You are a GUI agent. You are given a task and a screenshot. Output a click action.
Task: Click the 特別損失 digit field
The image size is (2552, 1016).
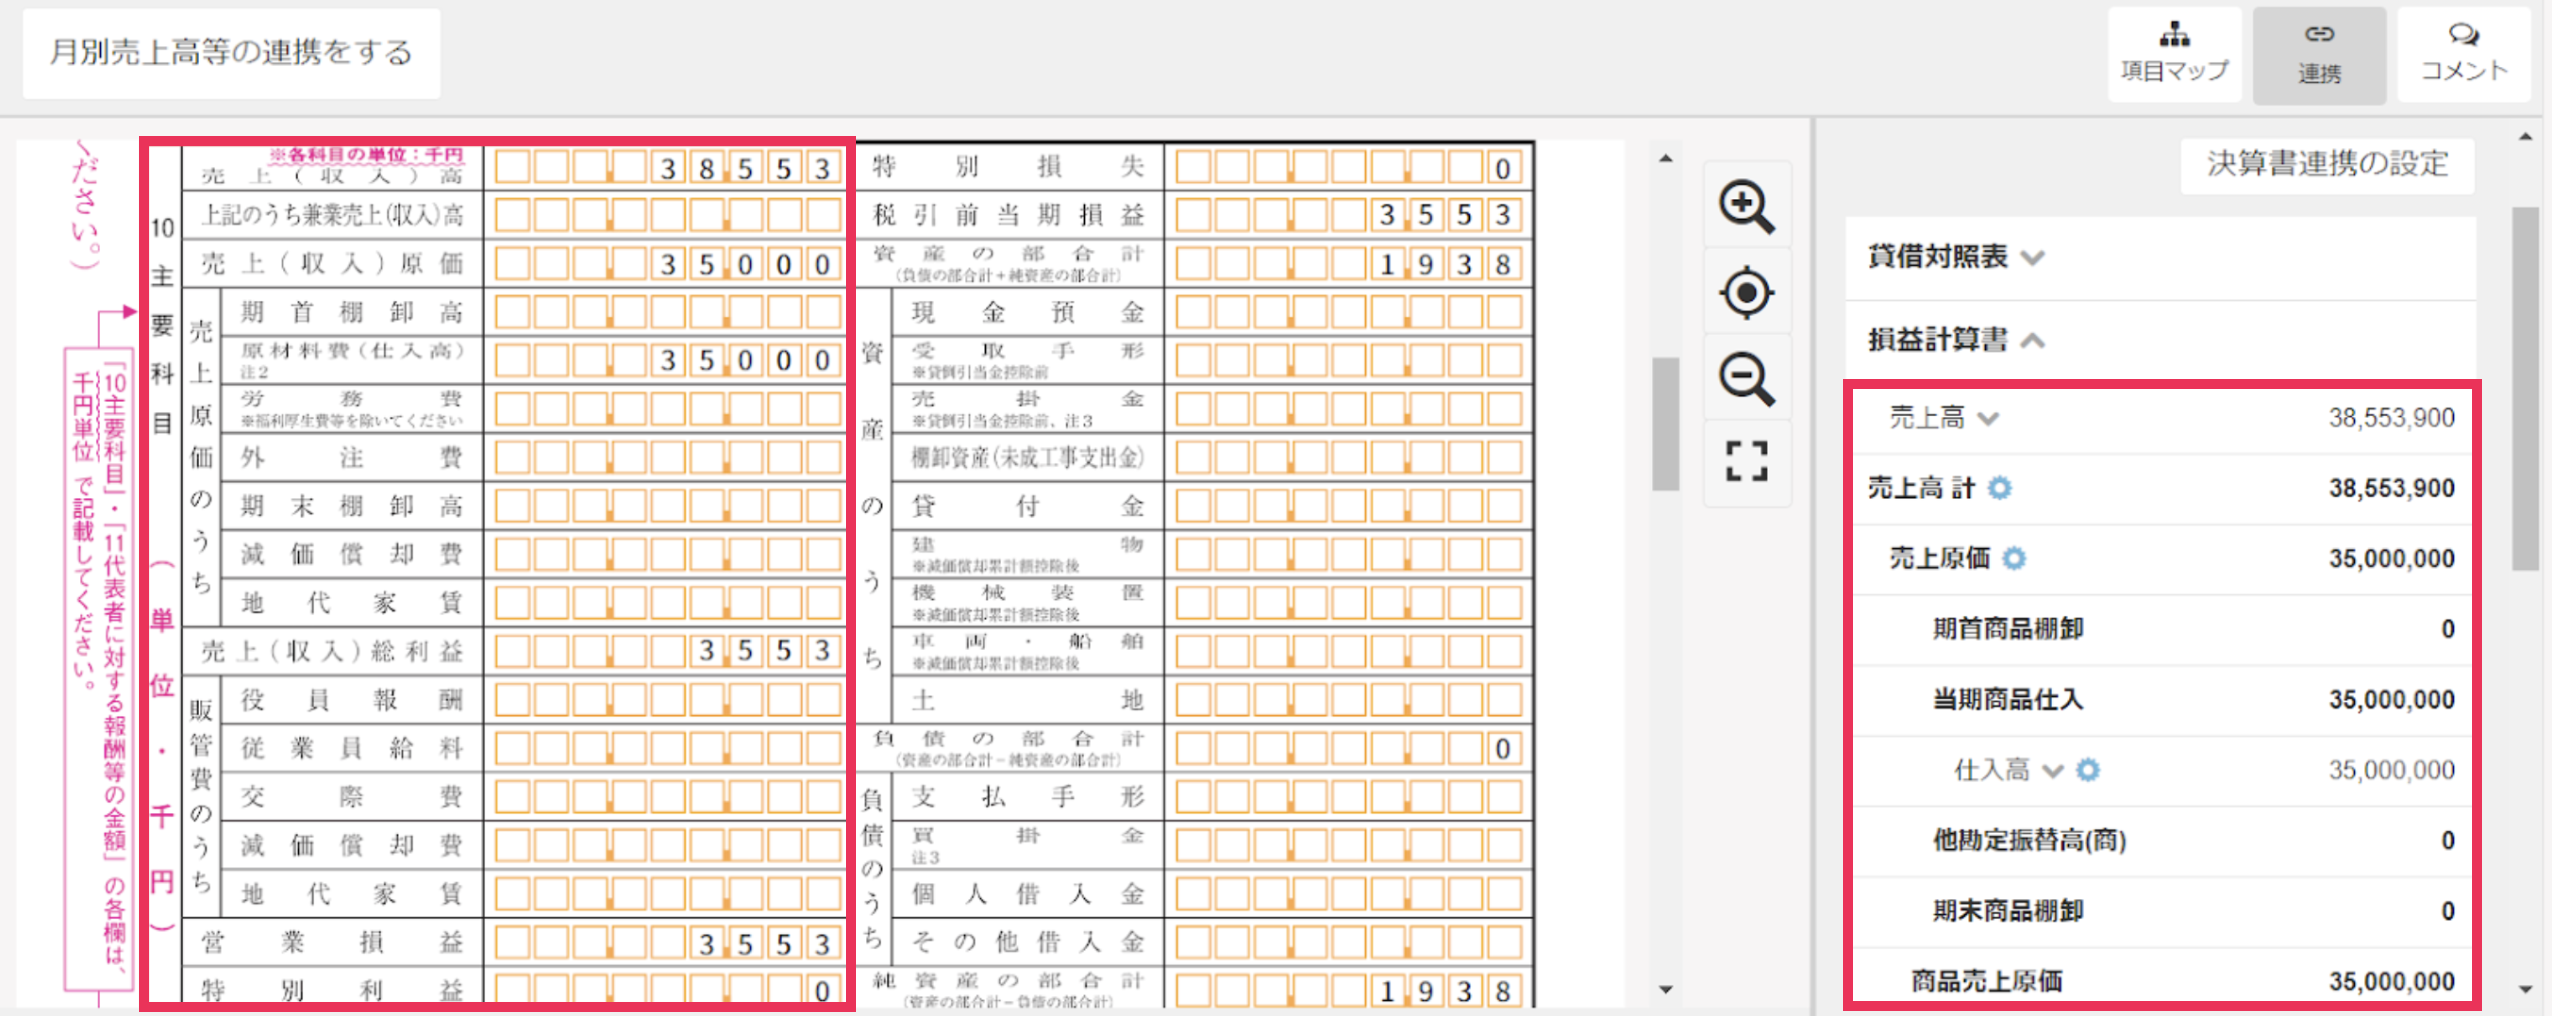[1349, 167]
